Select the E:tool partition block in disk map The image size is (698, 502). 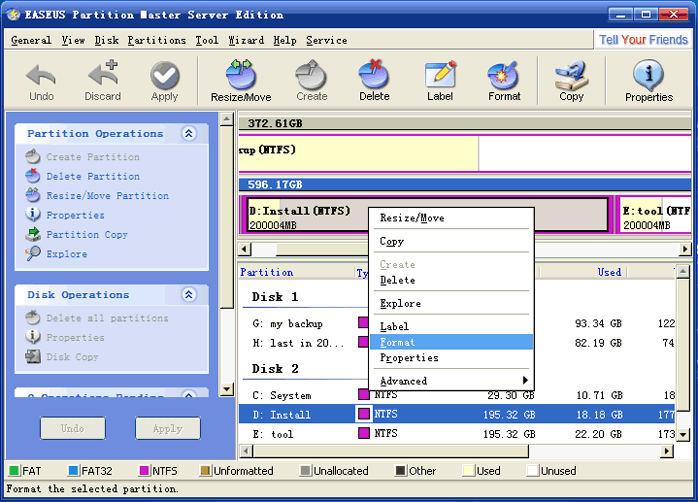(x=655, y=215)
